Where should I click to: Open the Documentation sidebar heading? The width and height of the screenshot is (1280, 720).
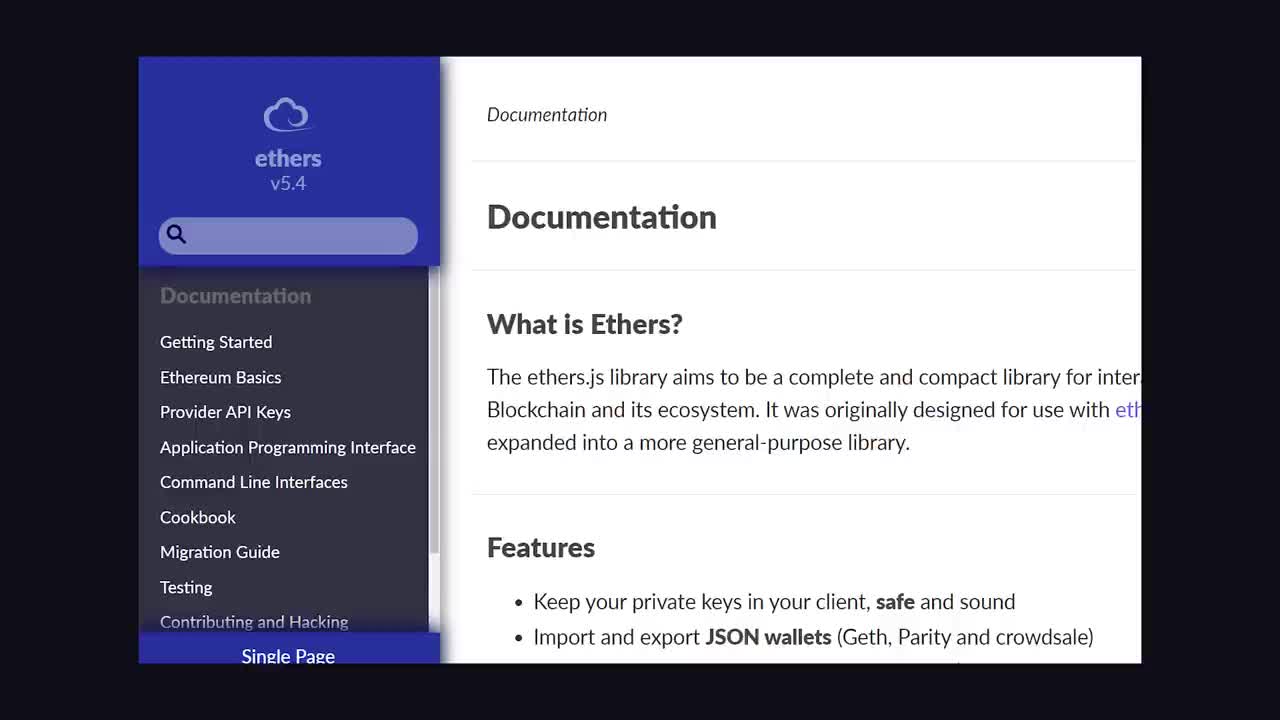pyautogui.click(x=235, y=296)
